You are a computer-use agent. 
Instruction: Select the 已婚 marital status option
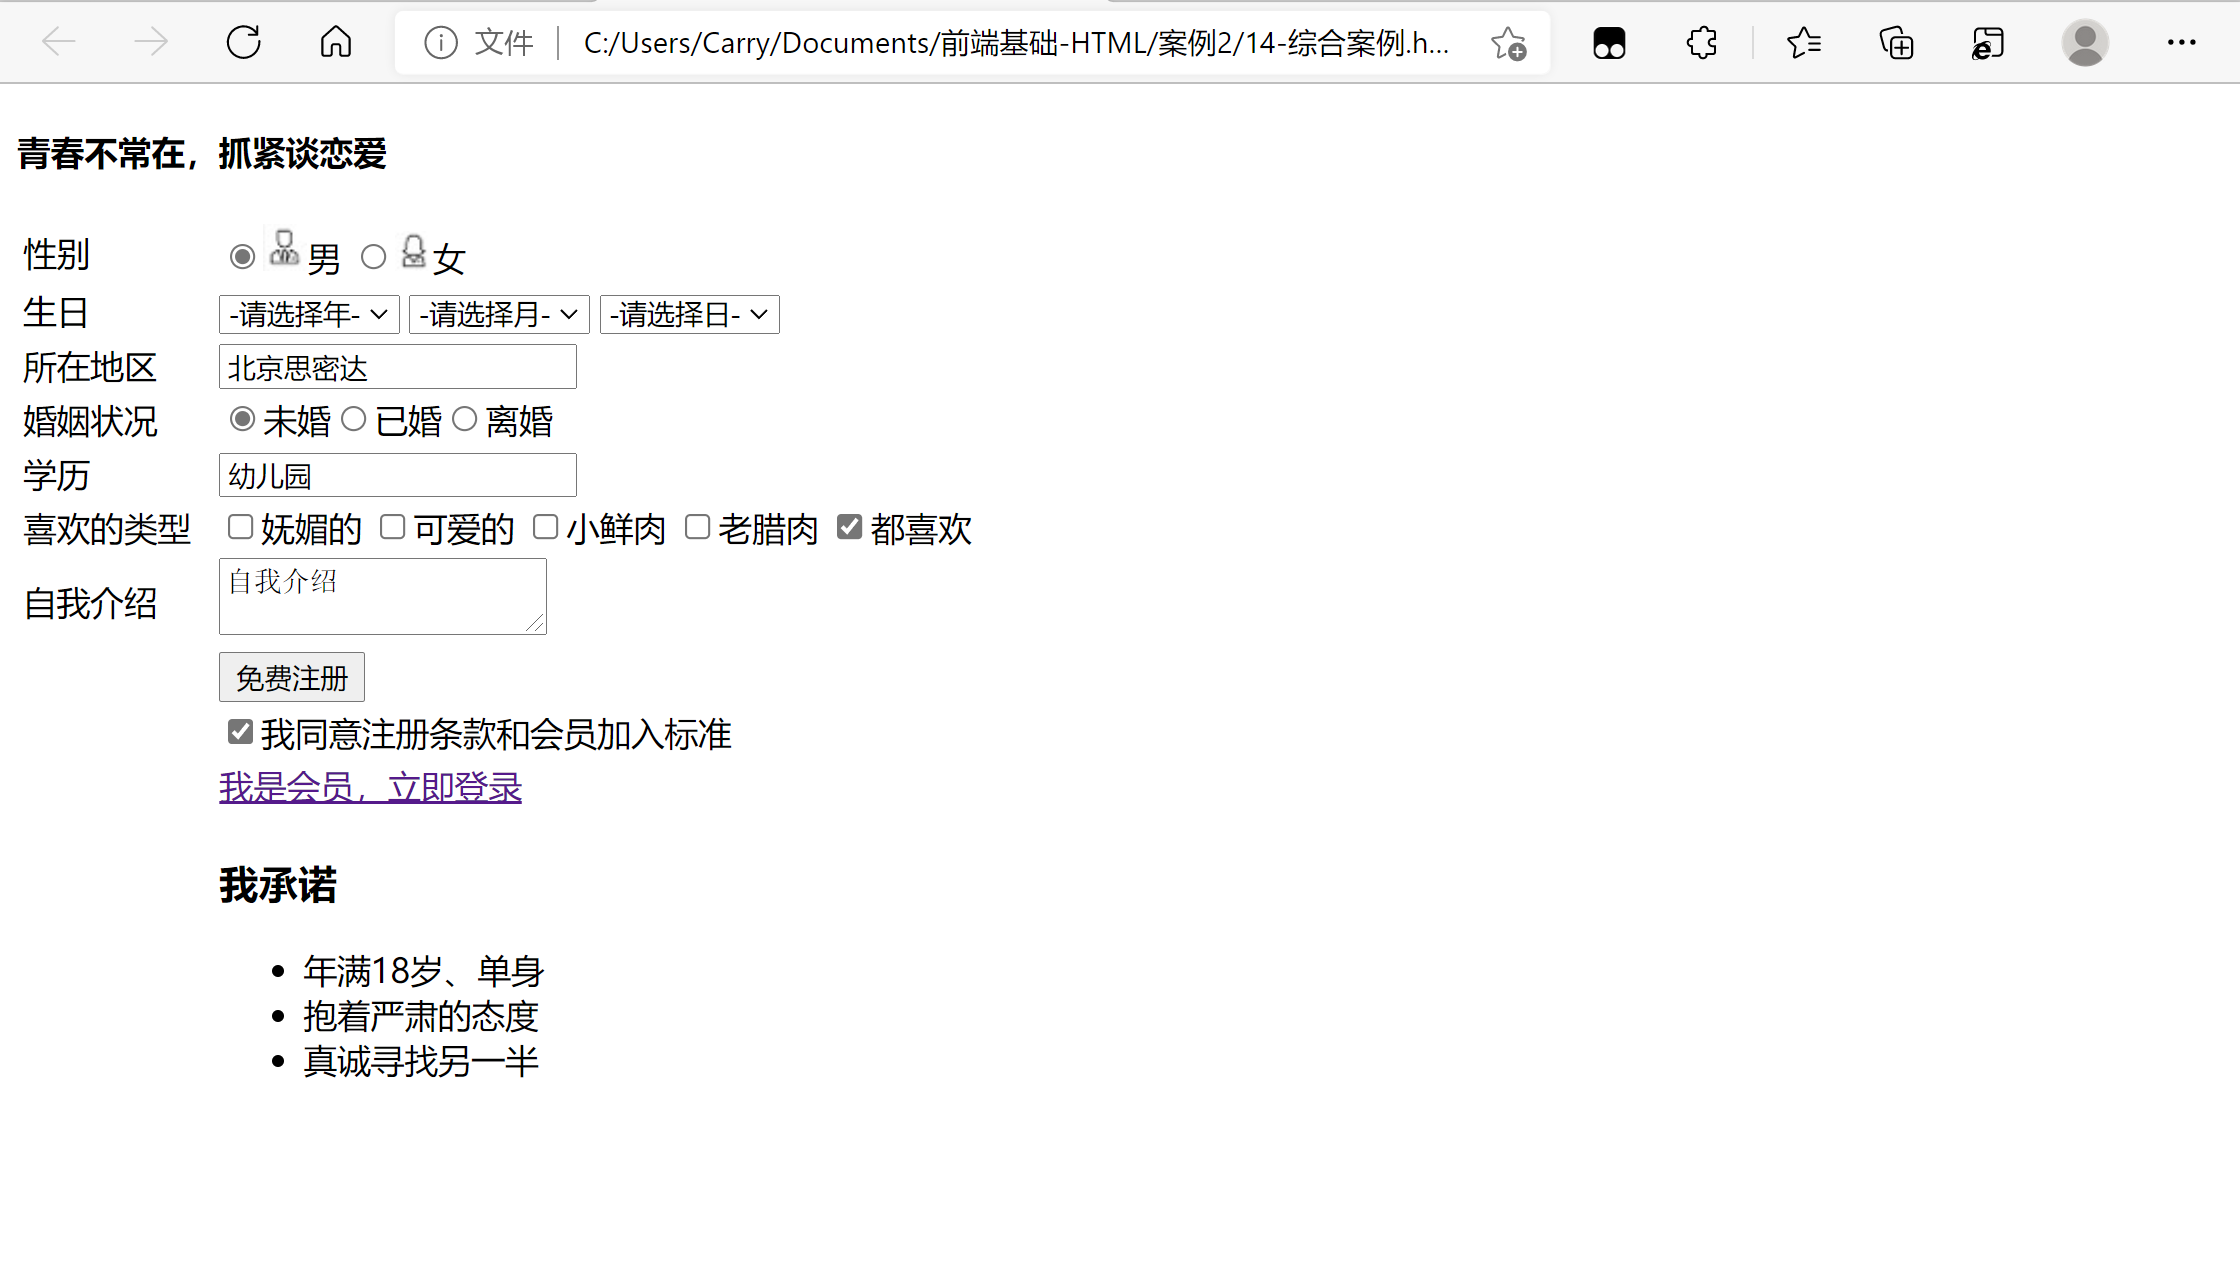(353, 419)
